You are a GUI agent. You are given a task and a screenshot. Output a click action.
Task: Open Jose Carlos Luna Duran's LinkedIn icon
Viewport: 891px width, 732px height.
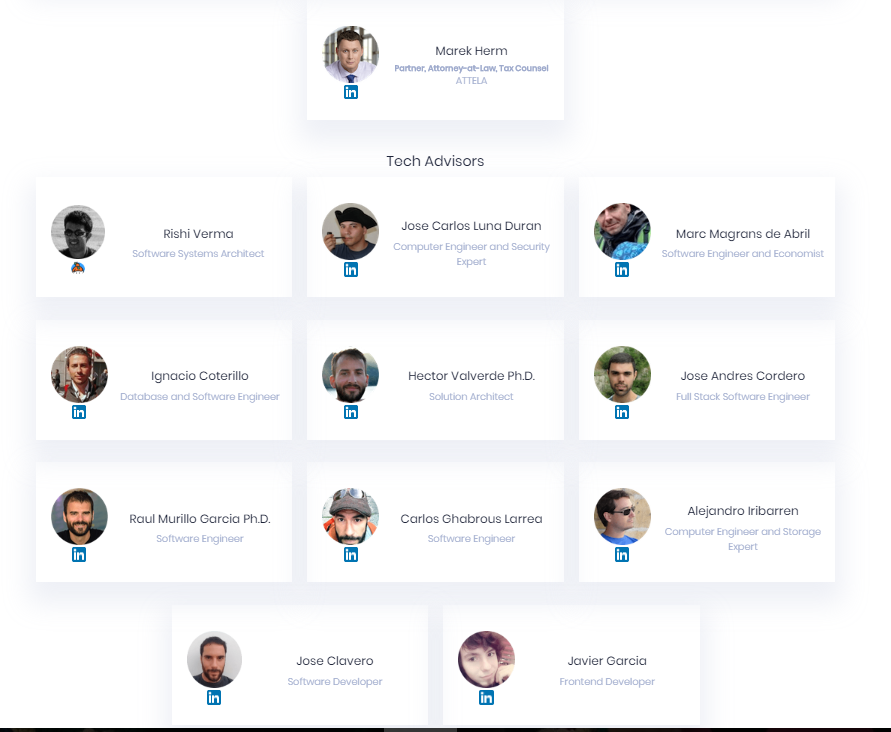pyautogui.click(x=351, y=270)
